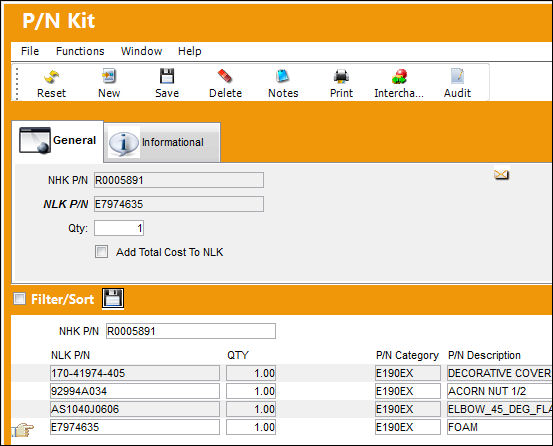Click the floppy disk icon beside Filter/Sort
The width and height of the screenshot is (553, 446).
coord(113,299)
